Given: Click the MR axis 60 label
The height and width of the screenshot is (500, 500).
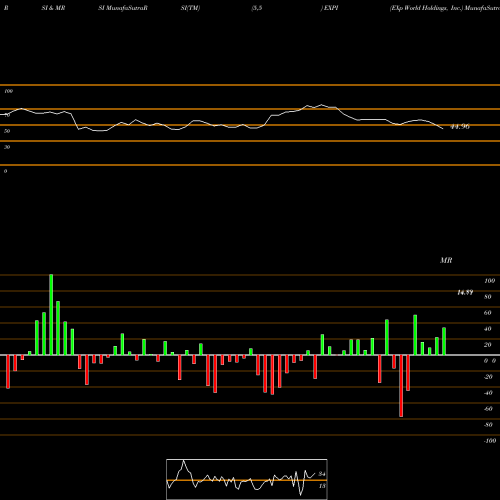Looking at the screenshot, I should click(488, 313).
